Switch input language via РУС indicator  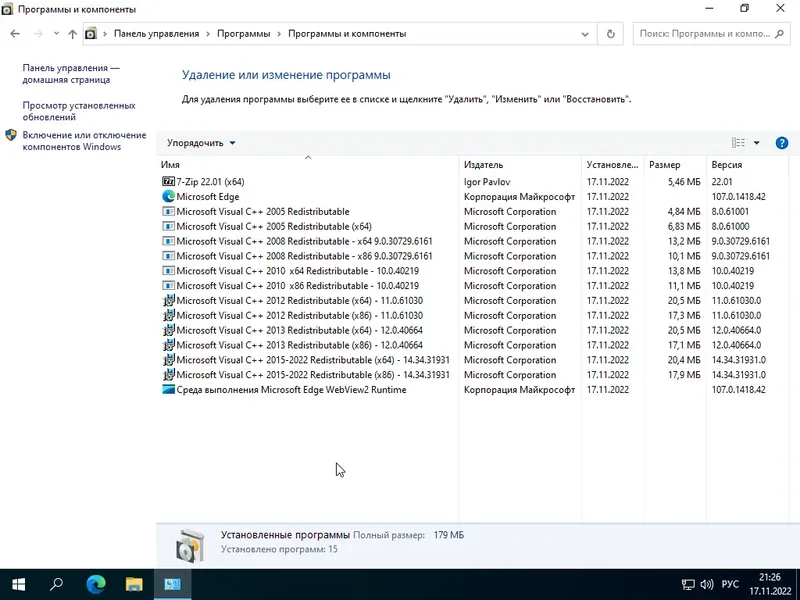click(730, 584)
